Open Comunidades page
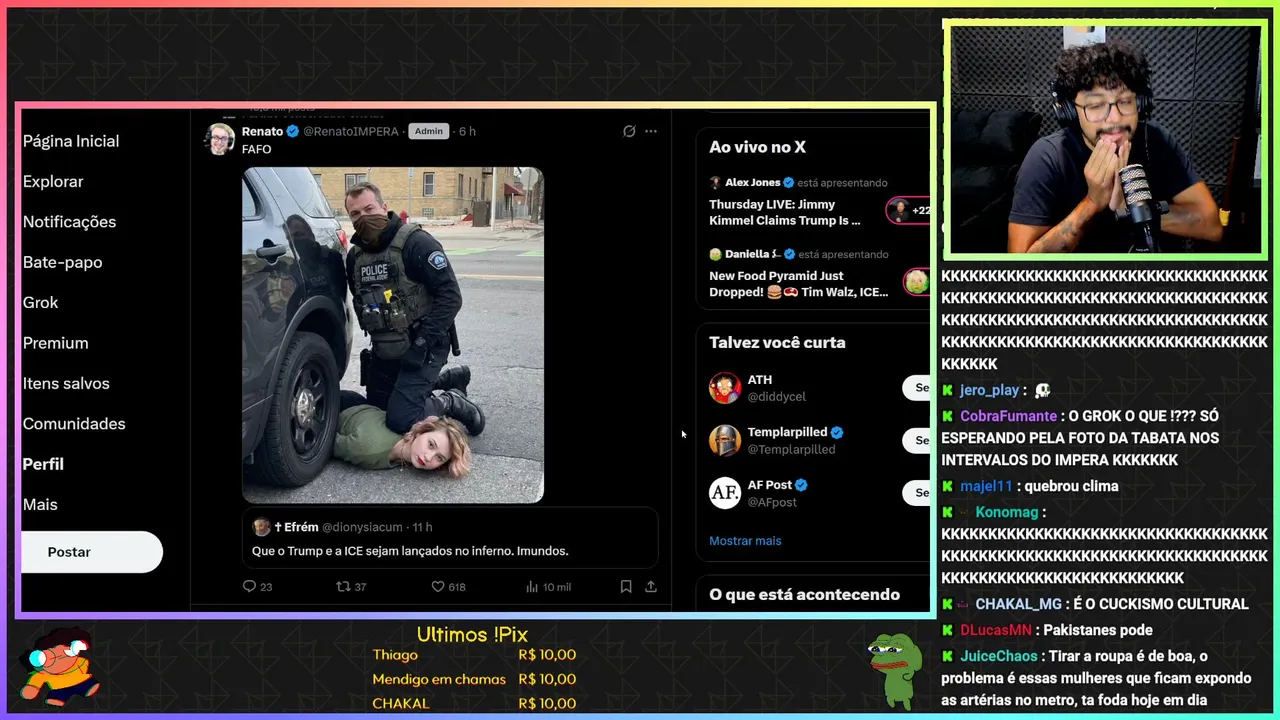Screen dimensions: 1280x720 click(74, 424)
